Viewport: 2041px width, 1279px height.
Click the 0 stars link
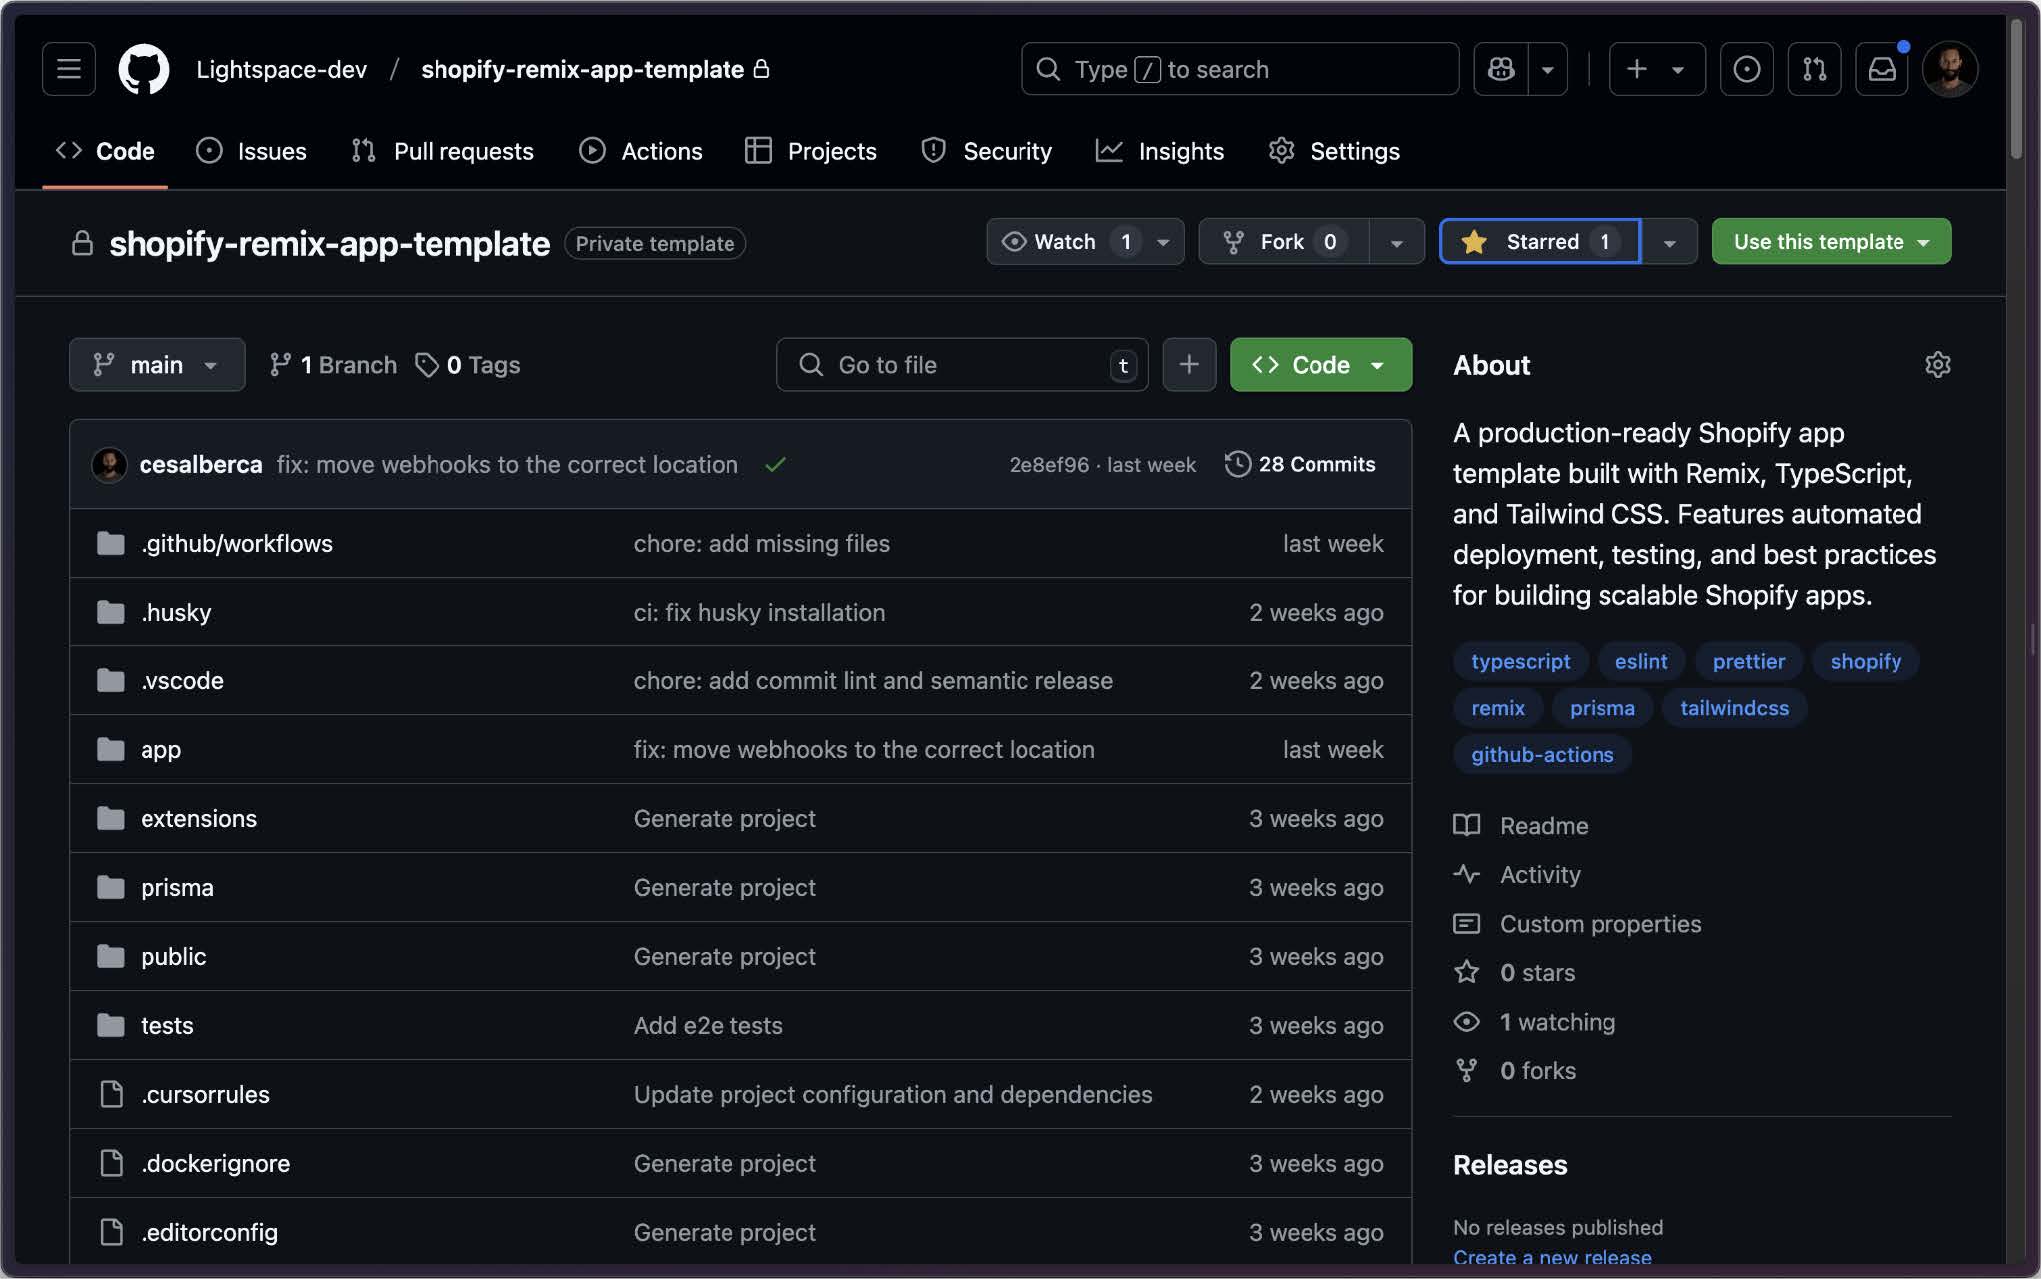1514,973
